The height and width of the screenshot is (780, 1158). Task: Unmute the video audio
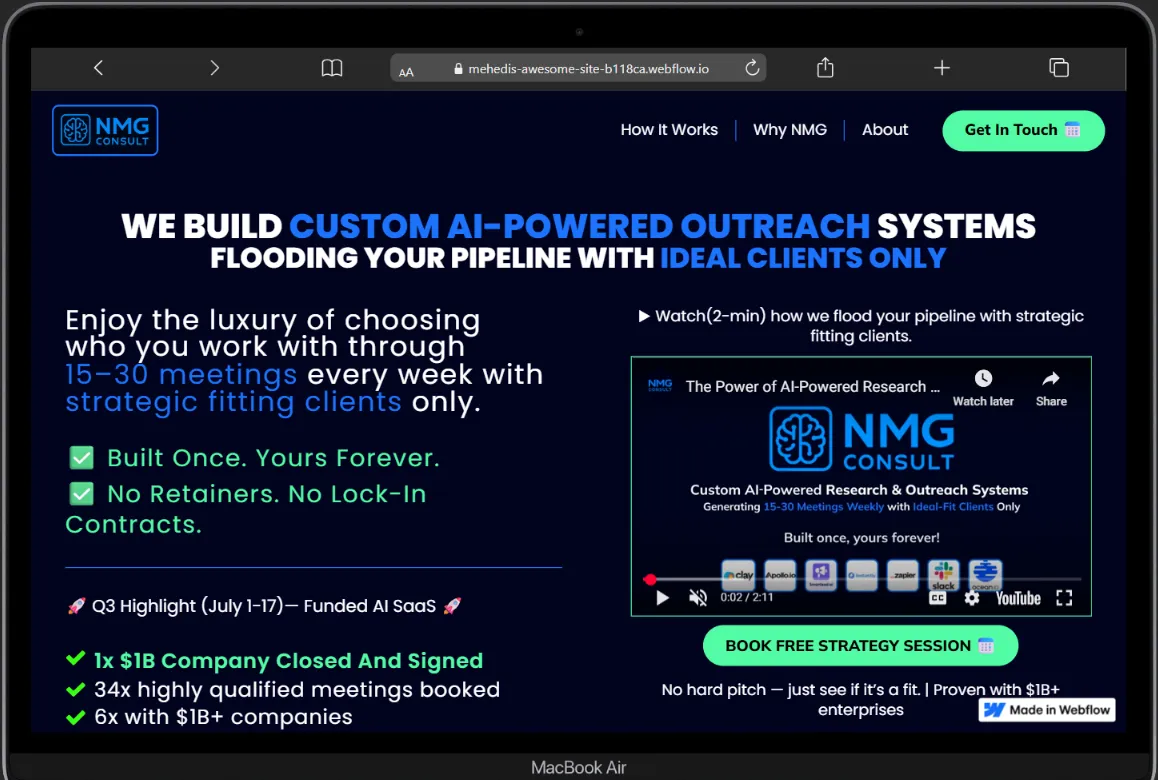[x=697, y=597]
